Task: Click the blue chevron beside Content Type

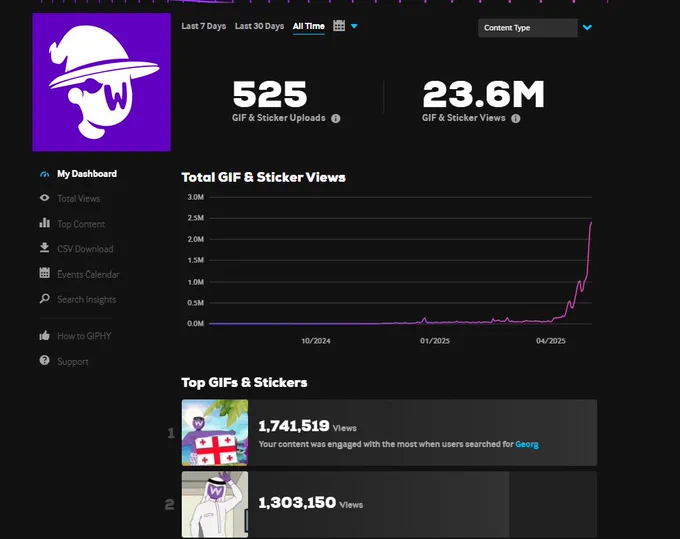Action: [x=587, y=28]
